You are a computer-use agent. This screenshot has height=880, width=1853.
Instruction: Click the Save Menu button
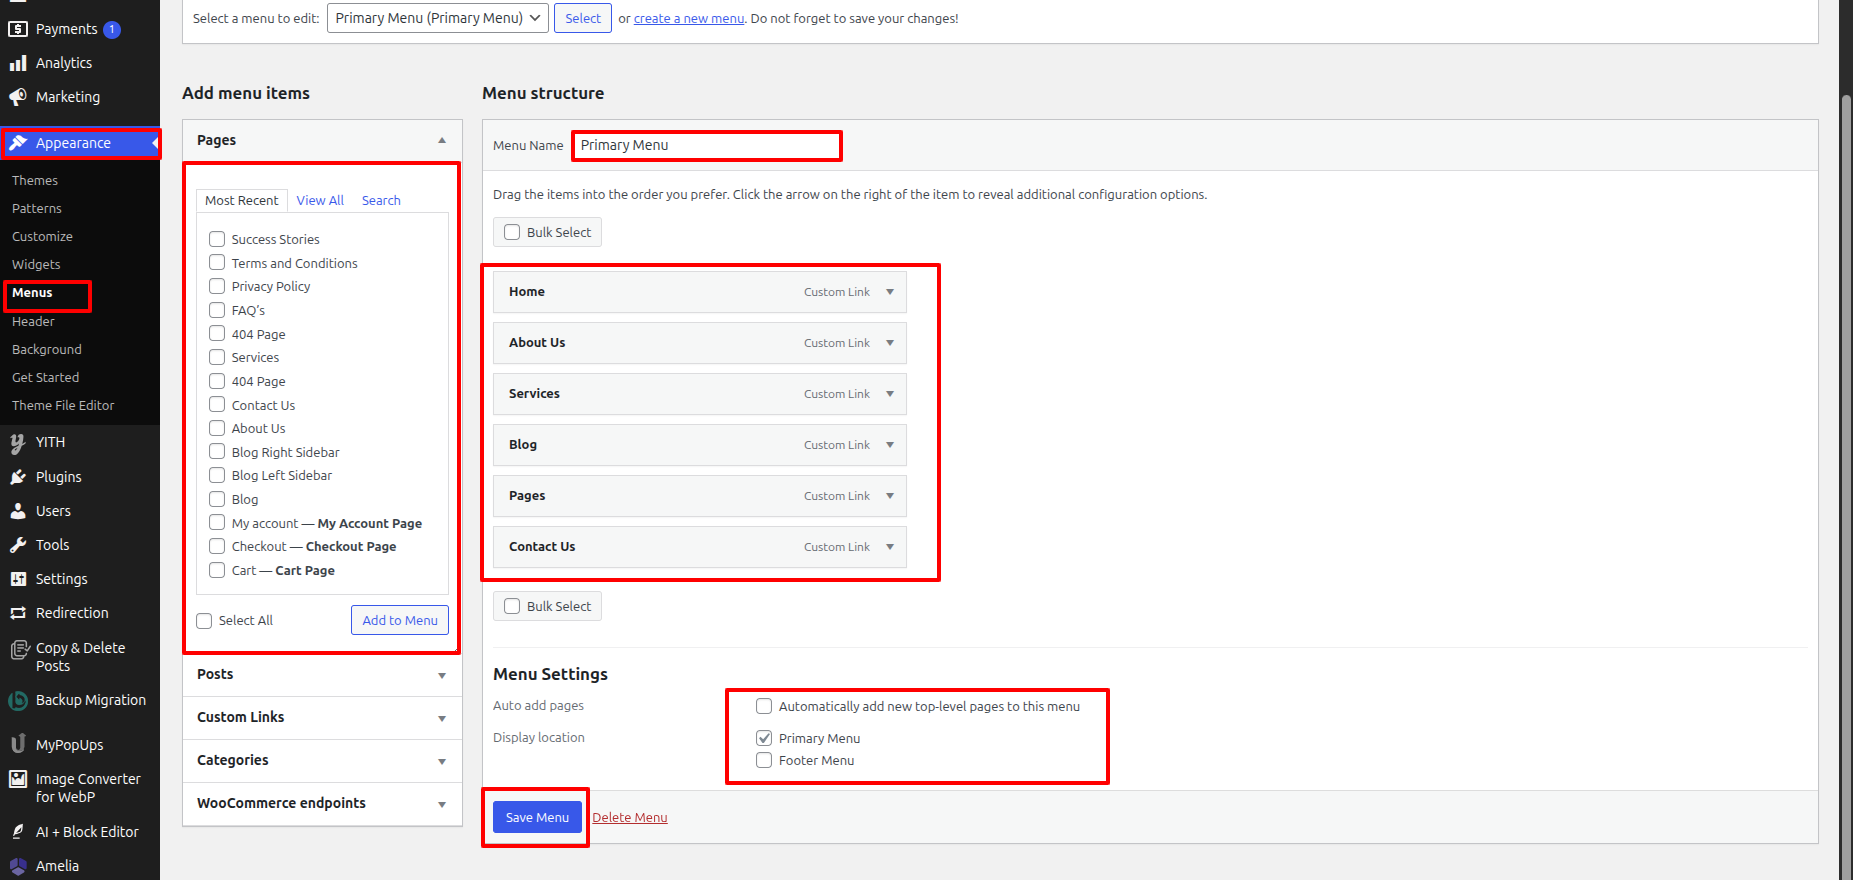click(537, 817)
